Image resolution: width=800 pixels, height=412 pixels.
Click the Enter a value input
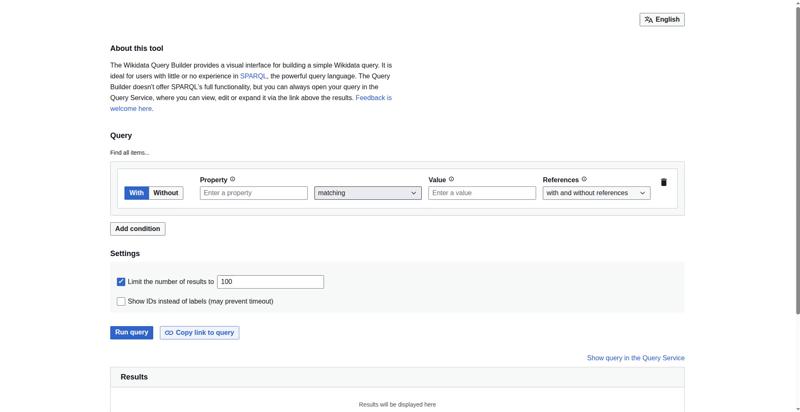click(481, 193)
